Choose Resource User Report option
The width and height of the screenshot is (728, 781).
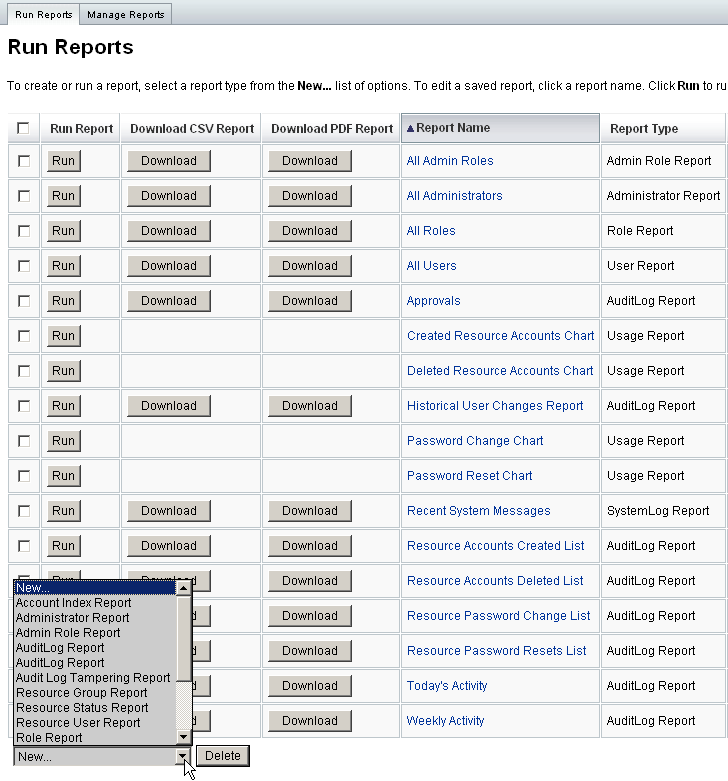point(95,723)
